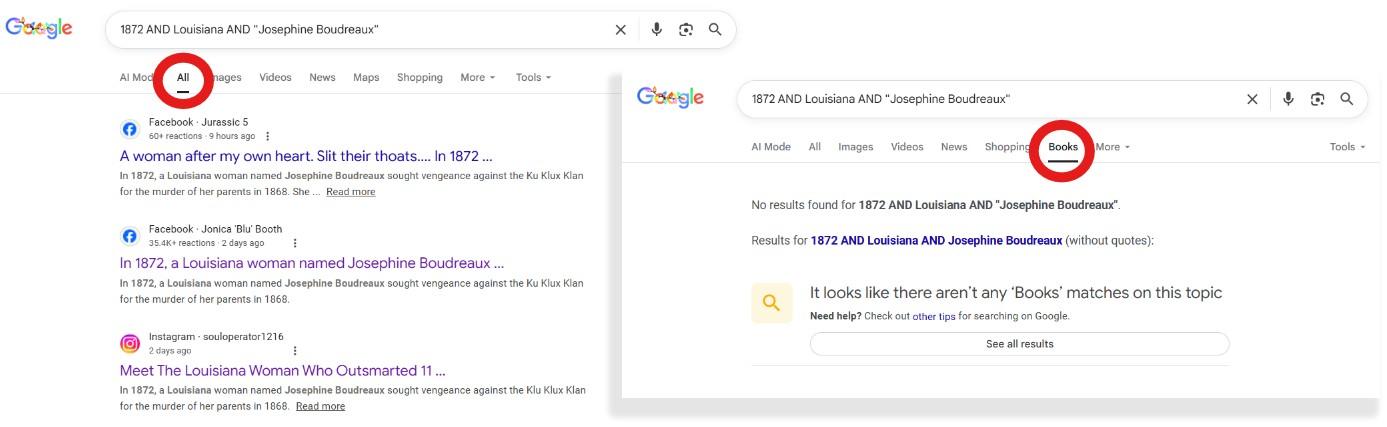Click inside the right search query input field
This screenshot has height=427, width=1387.
click(980, 99)
